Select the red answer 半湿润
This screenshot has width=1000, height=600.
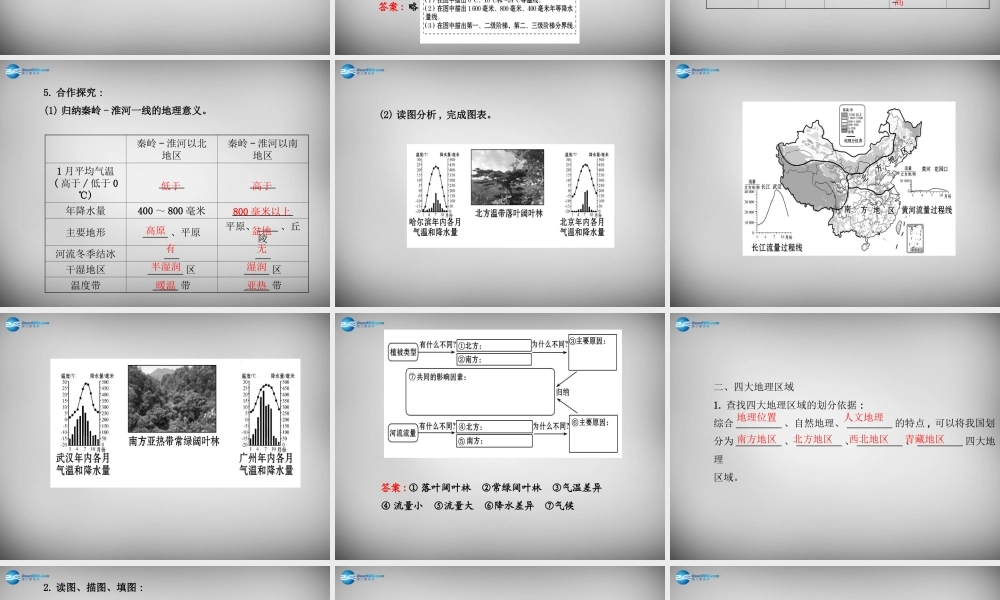(166, 267)
